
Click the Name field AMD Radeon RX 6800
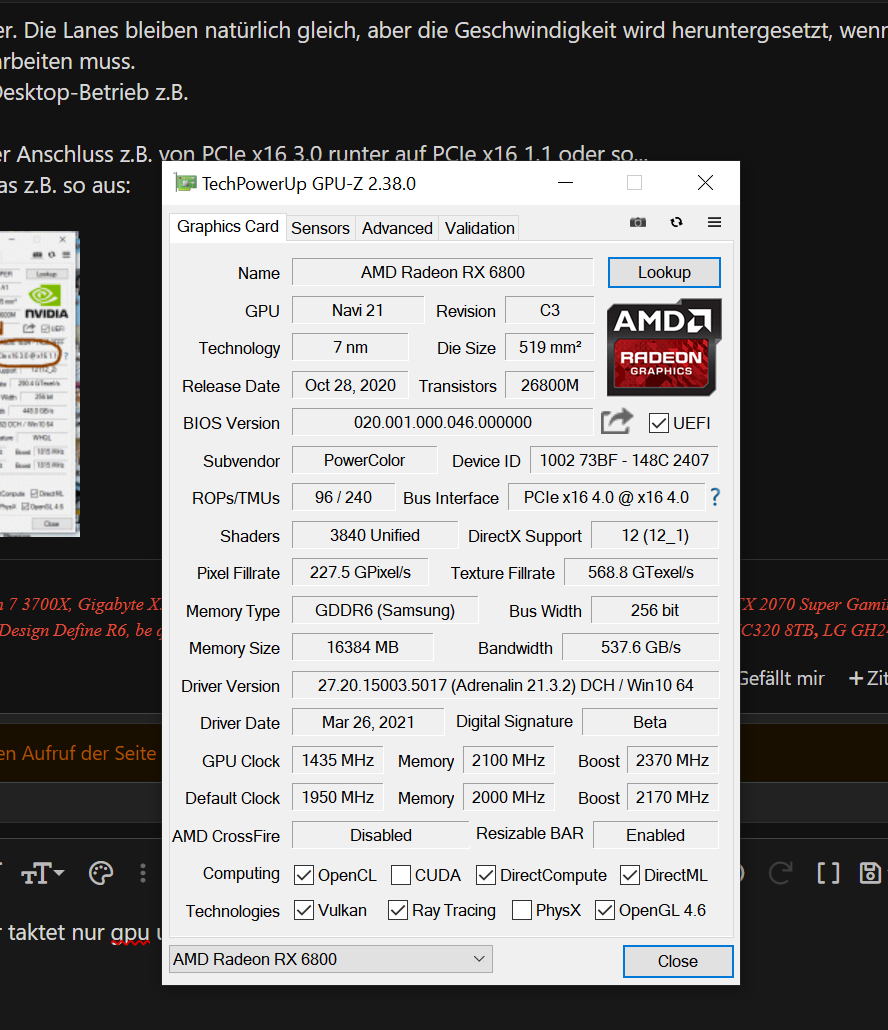tap(443, 272)
